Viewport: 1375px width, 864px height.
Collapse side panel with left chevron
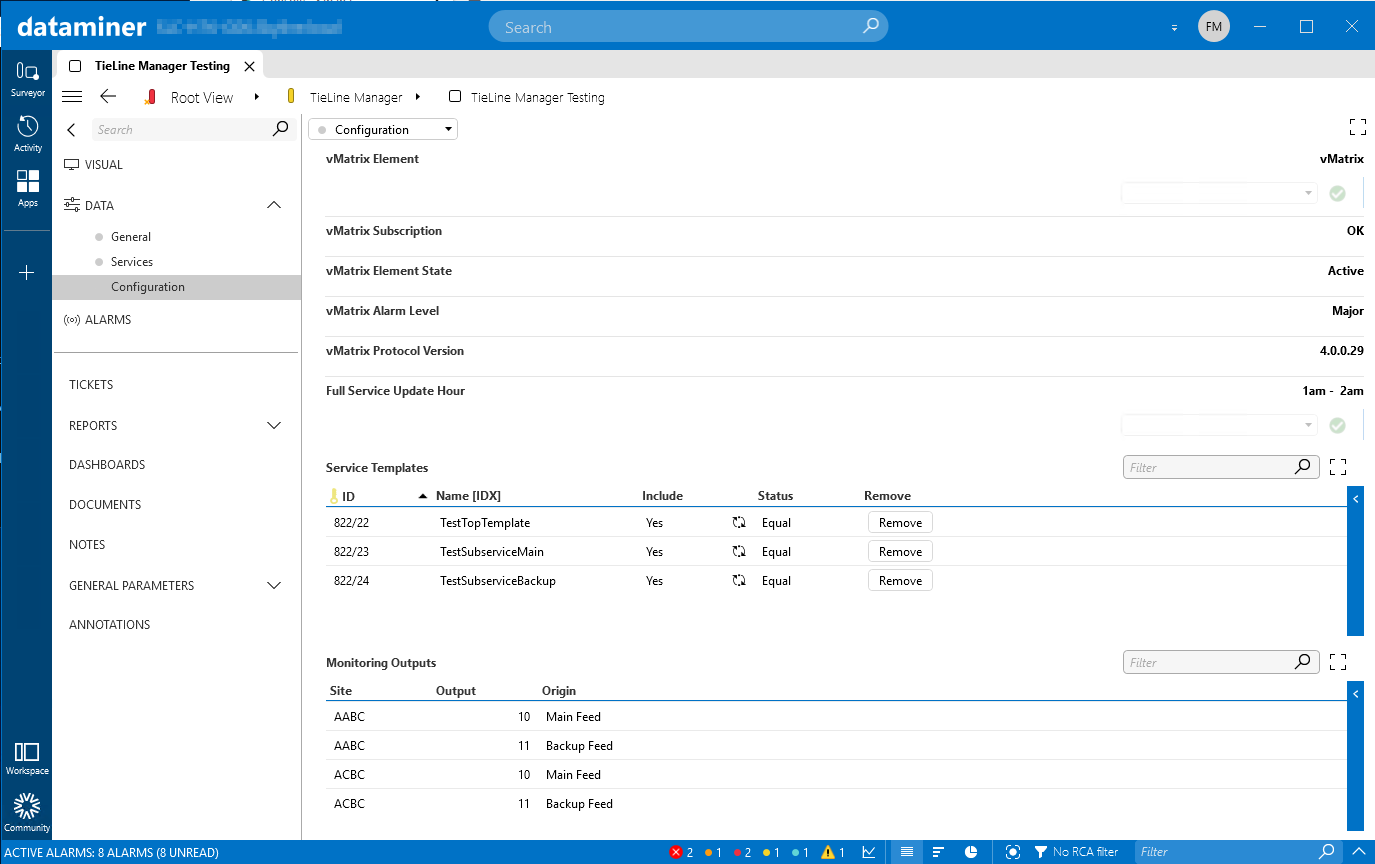click(71, 130)
